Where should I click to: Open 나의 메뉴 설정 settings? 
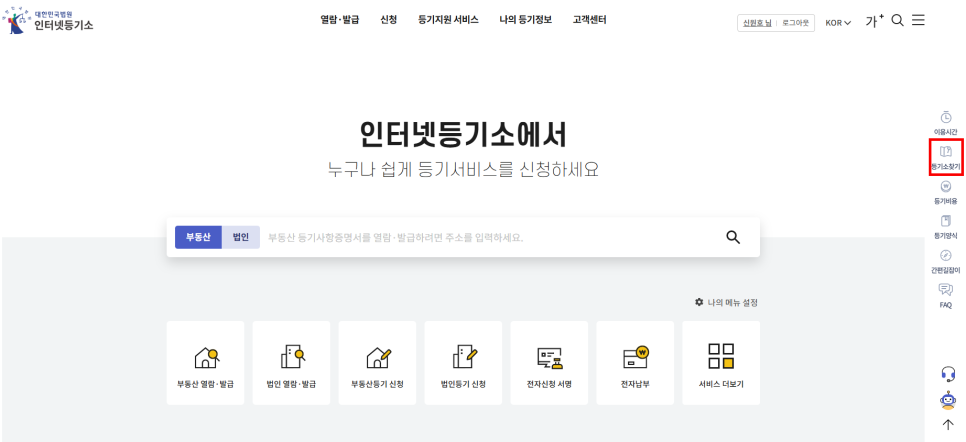click(x=733, y=302)
